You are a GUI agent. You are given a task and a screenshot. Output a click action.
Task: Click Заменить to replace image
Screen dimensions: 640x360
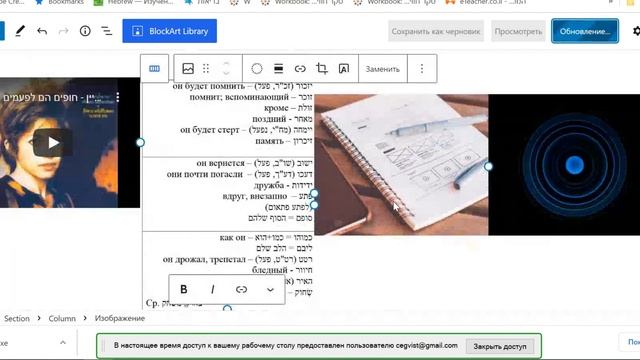[x=382, y=69]
